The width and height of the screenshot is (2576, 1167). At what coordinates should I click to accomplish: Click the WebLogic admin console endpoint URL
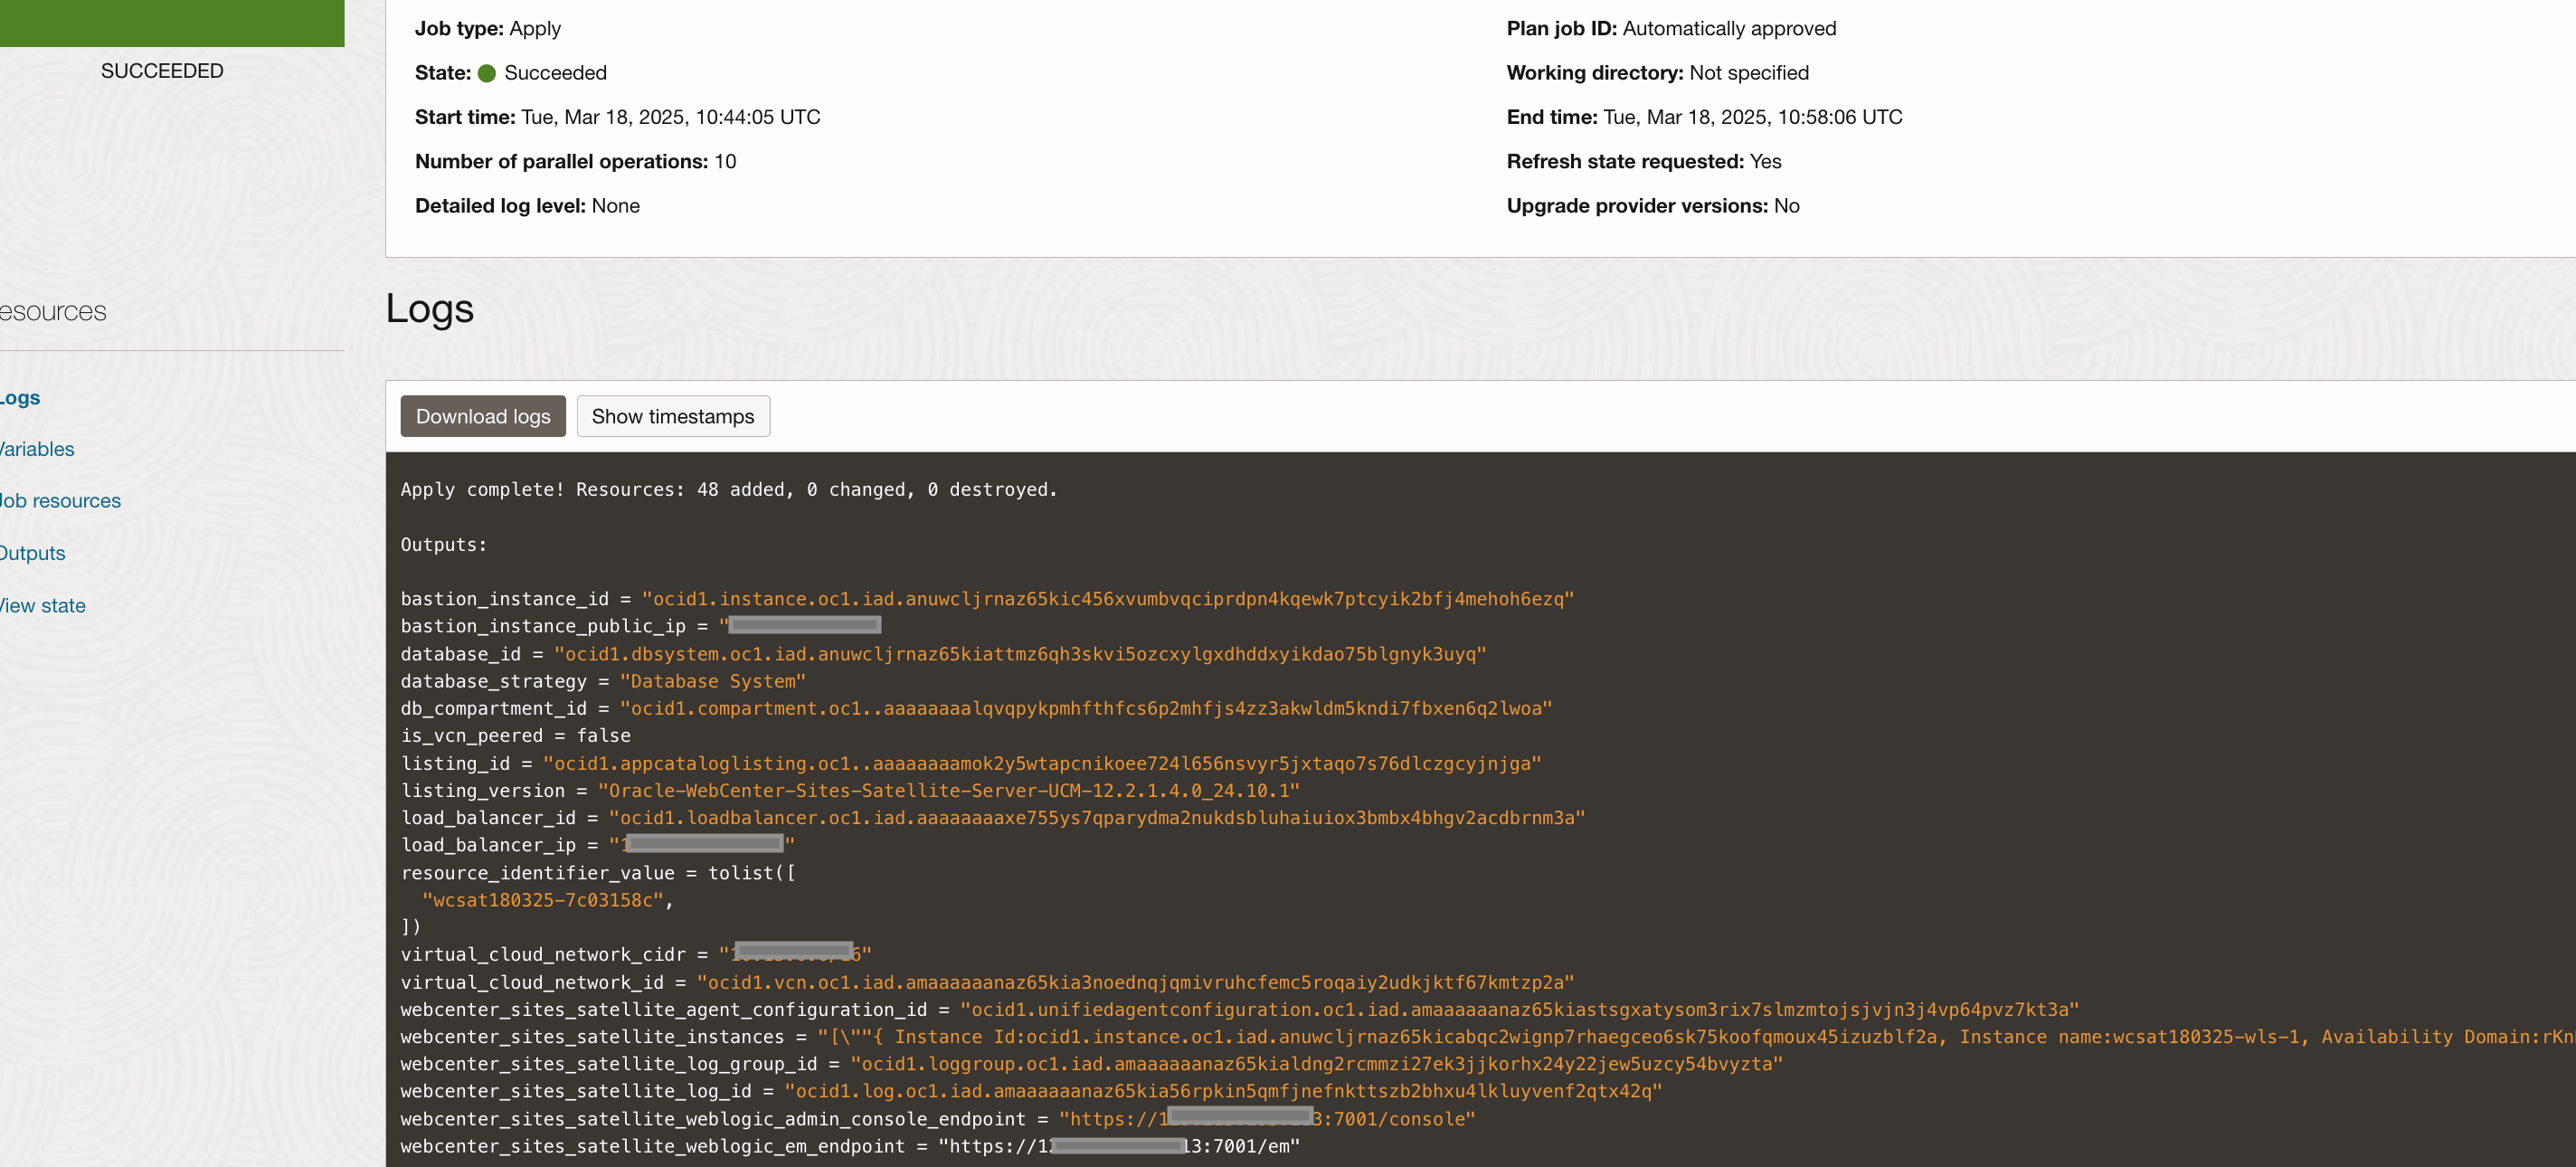coord(1266,1118)
